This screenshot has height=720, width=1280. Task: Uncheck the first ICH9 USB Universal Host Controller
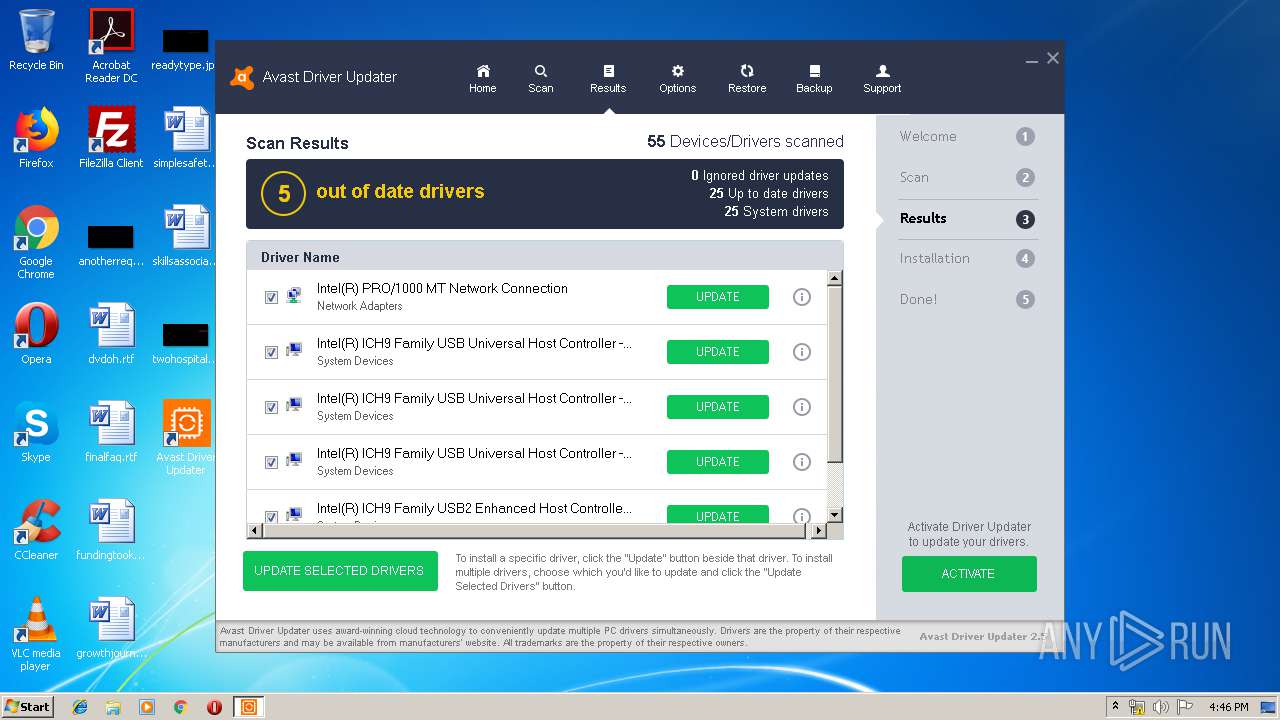pos(271,352)
